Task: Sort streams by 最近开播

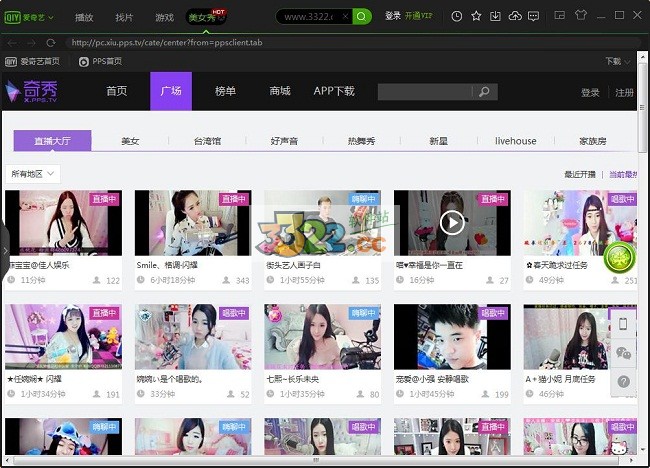Action: tap(579, 174)
